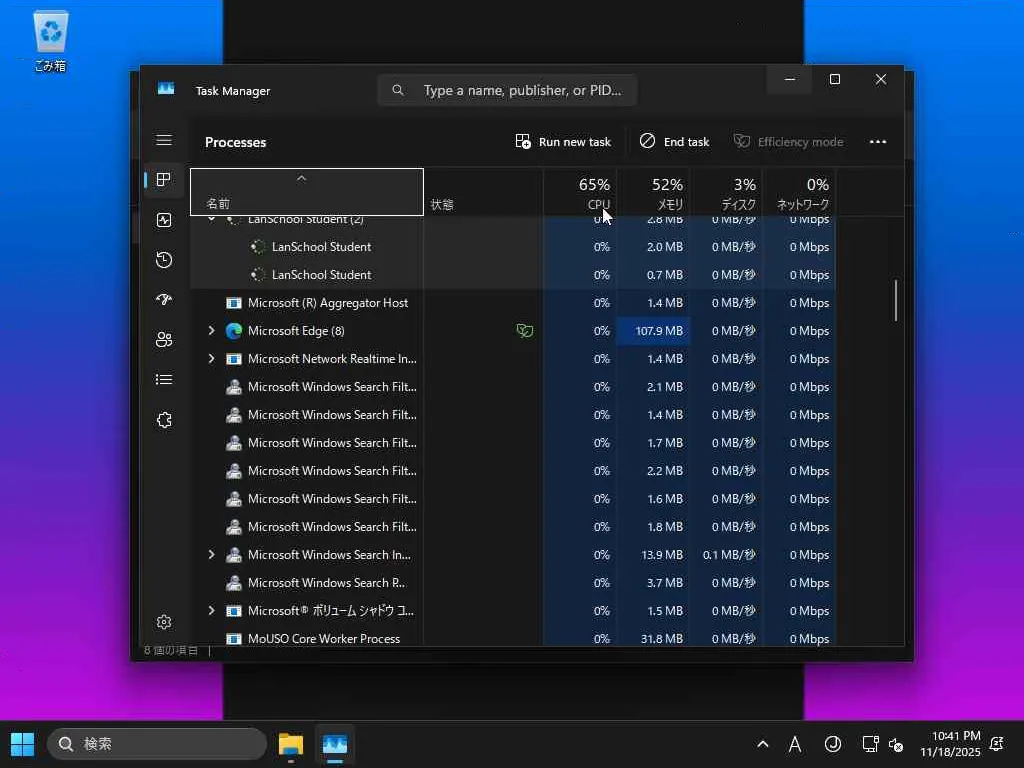Click the Task Manager taskbar icon
This screenshot has height=768, width=1024.
coord(335,744)
